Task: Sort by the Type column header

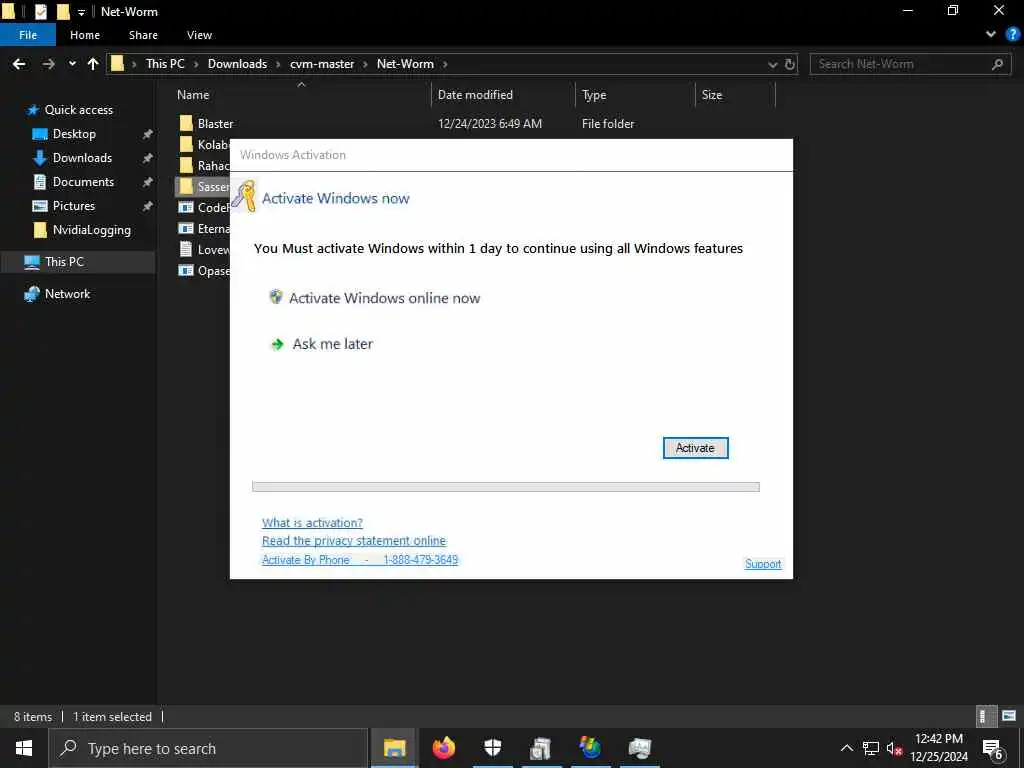Action: (594, 95)
